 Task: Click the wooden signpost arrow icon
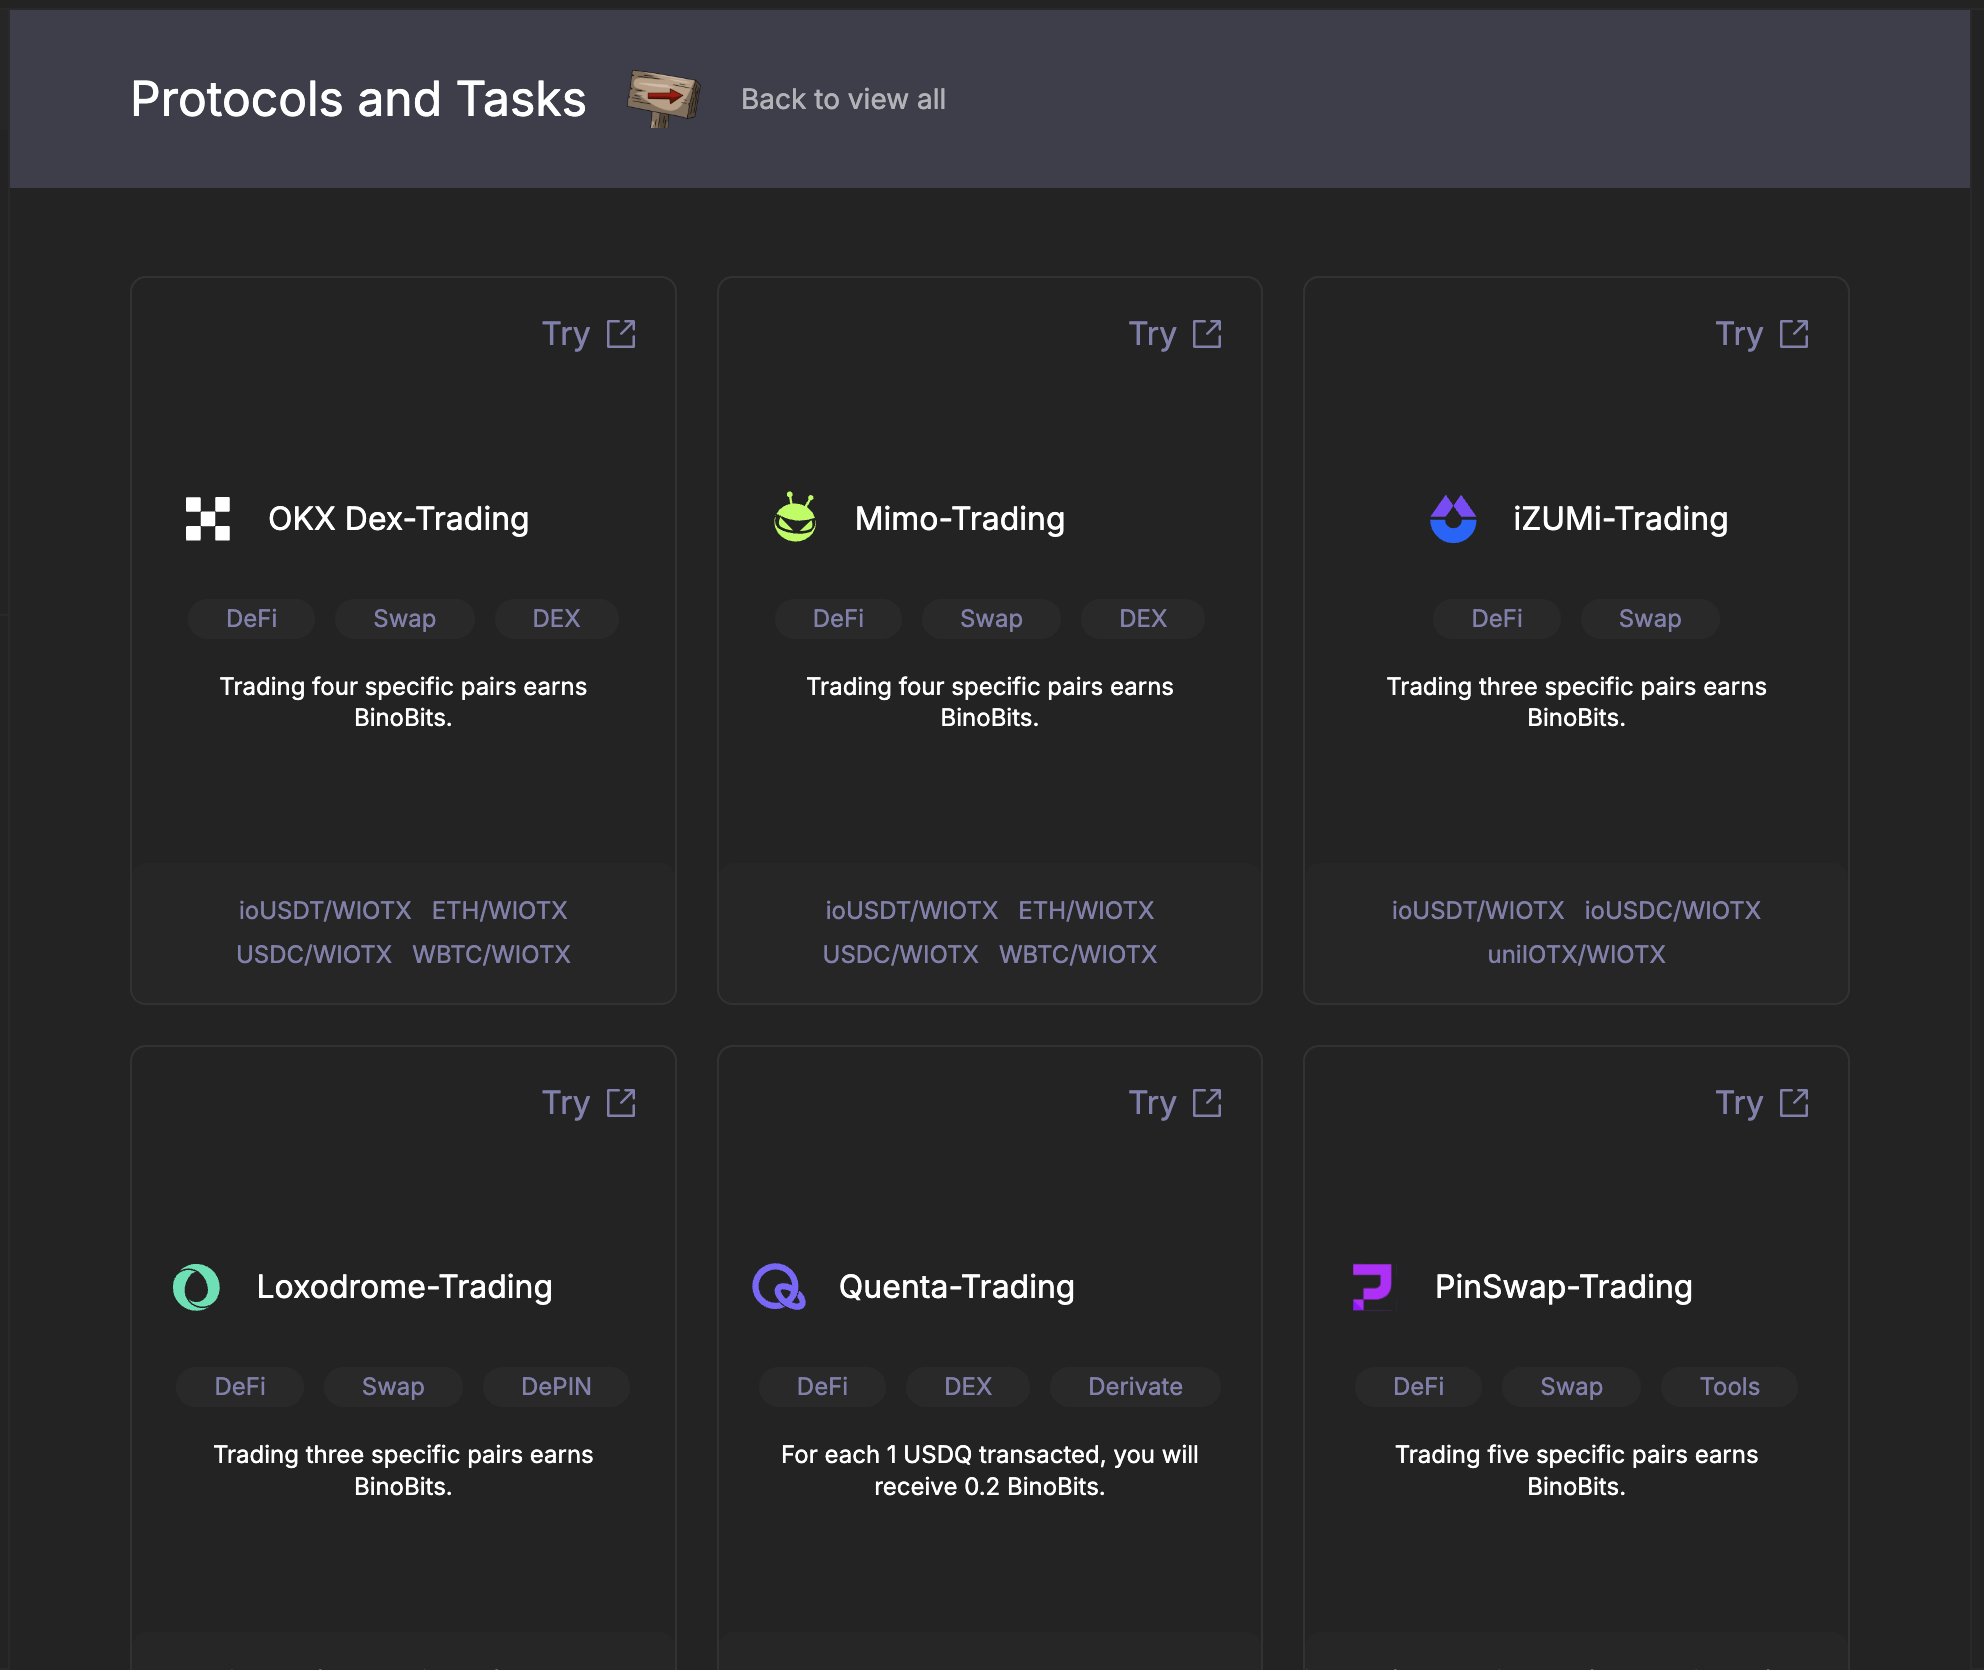[663, 98]
